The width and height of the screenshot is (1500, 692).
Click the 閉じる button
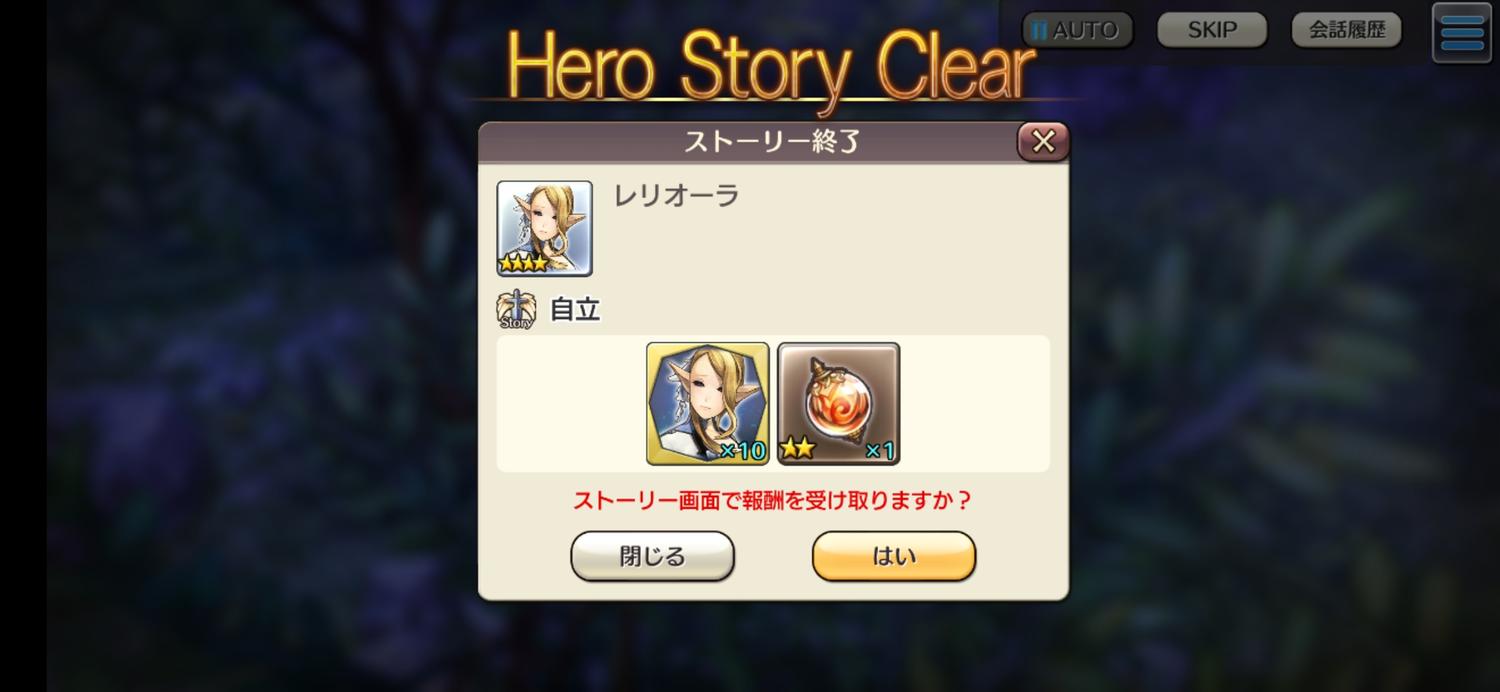coord(652,556)
